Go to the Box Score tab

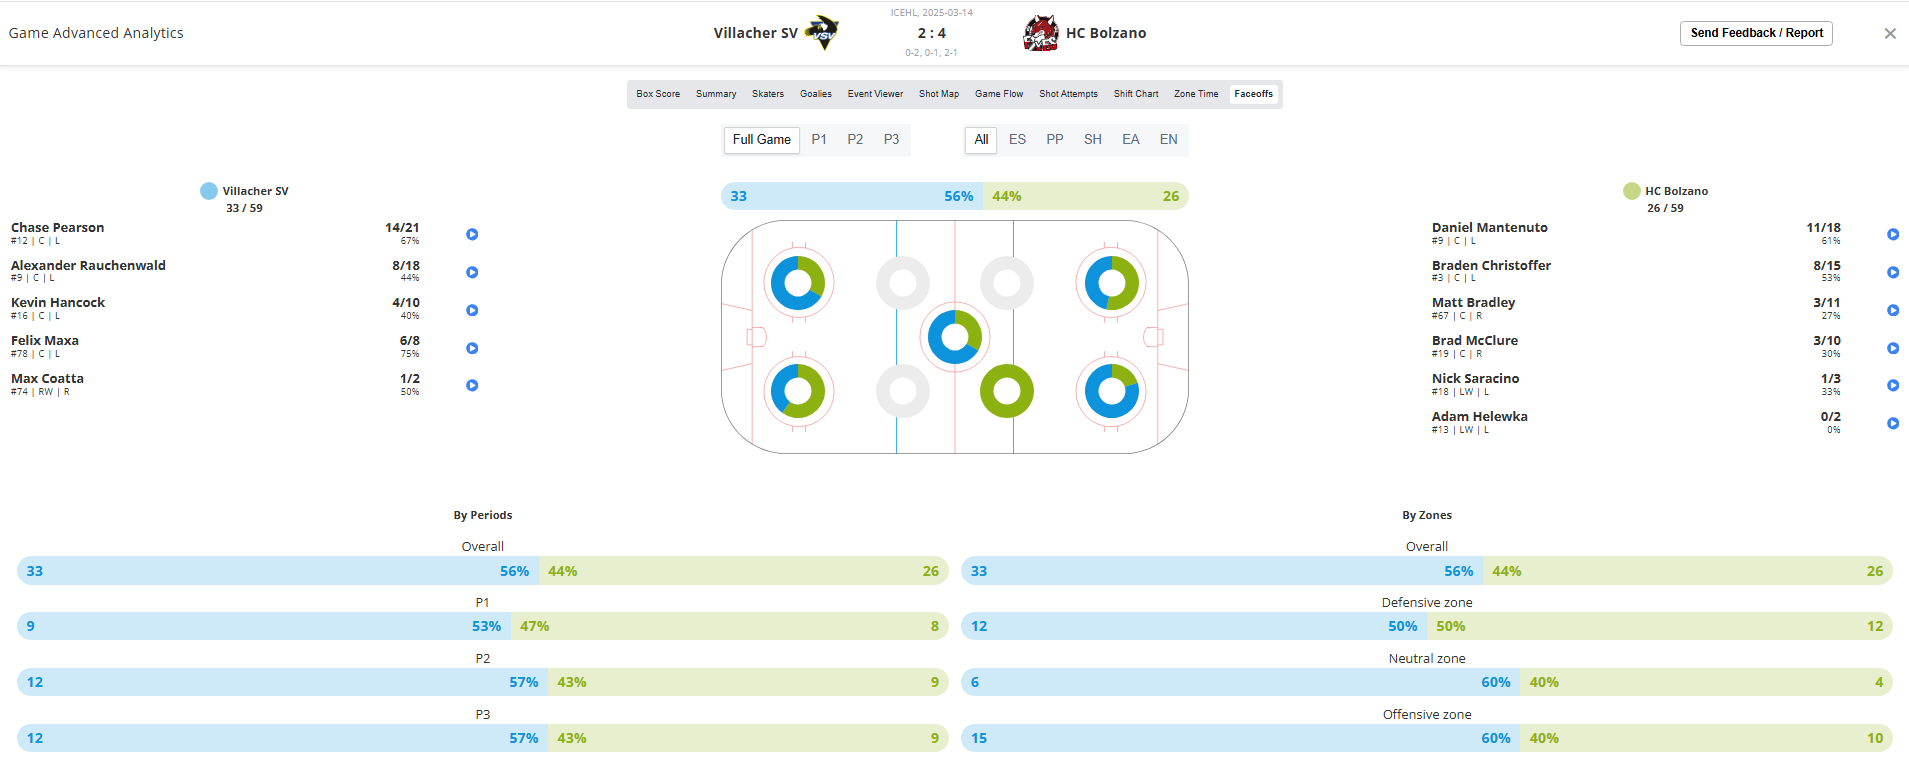click(x=658, y=94)
